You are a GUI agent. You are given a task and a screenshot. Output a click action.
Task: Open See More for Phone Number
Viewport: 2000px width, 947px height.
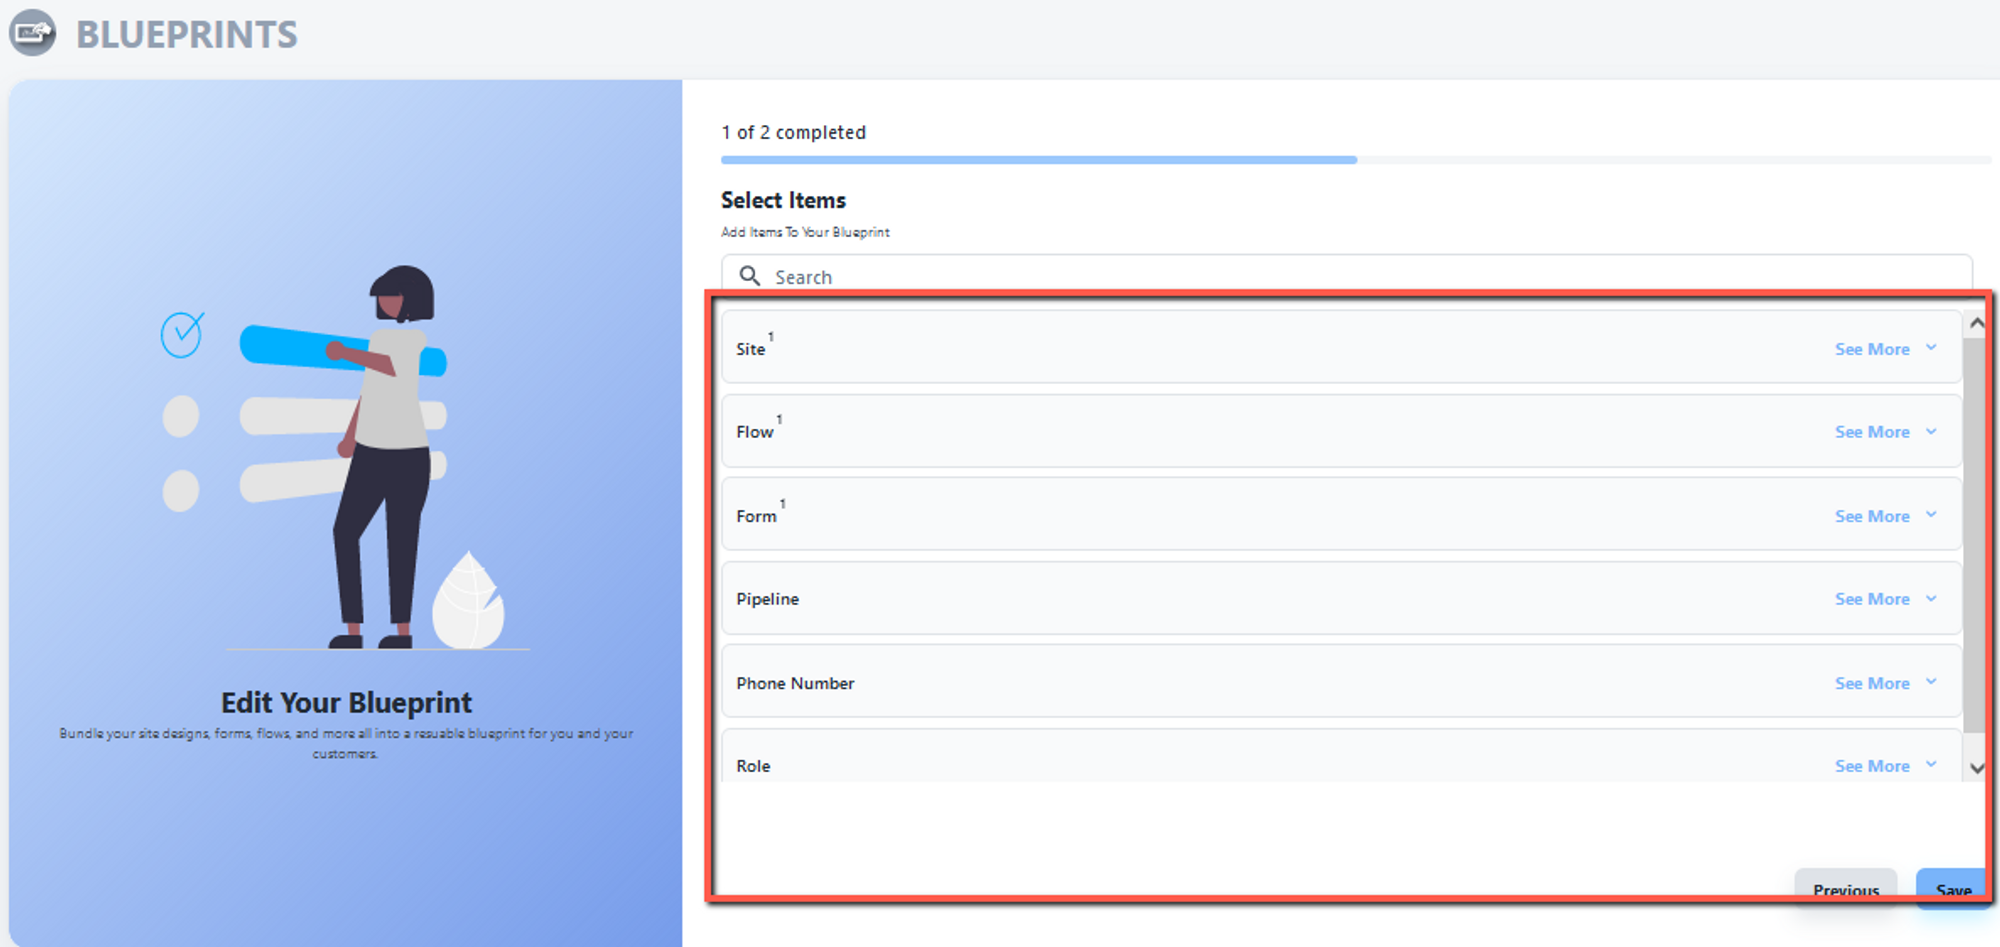tap(1871, 683)
